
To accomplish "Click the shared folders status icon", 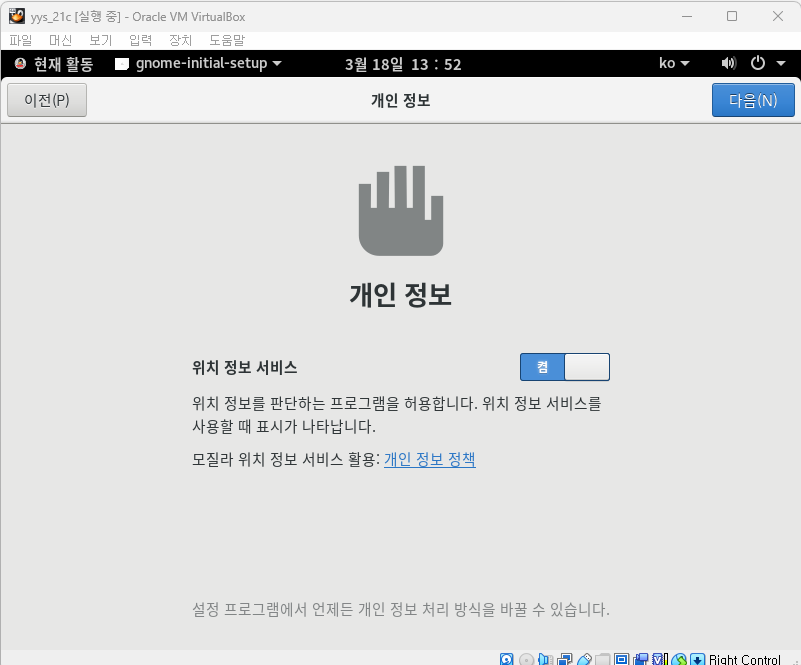I will click(x=602, y=660).
